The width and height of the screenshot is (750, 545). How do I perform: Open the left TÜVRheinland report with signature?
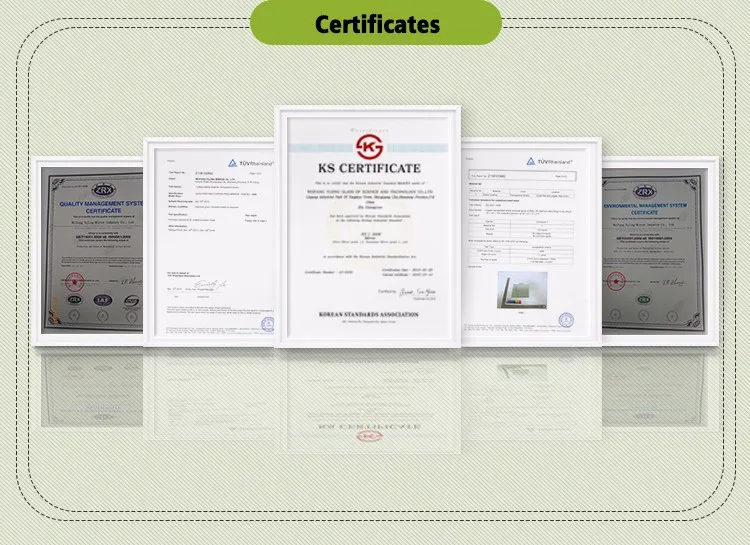pos(209,243)
